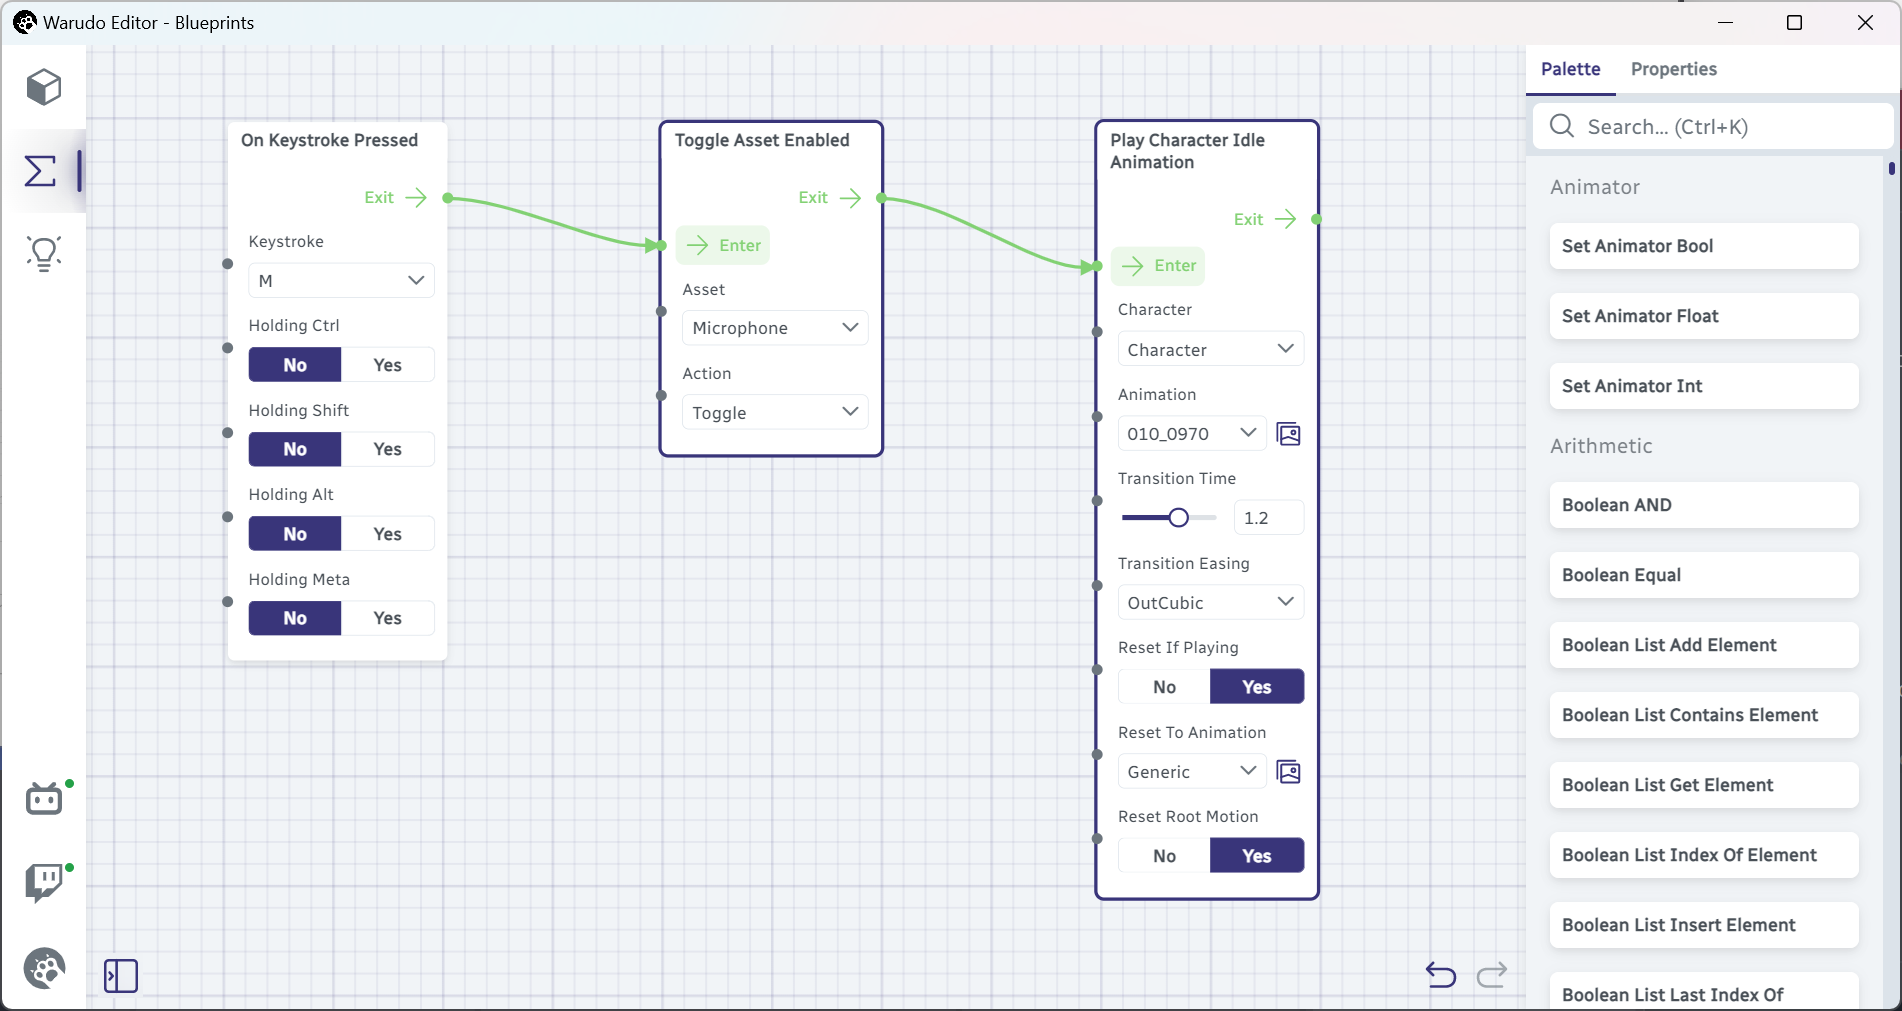Screen dimensions: 1902x1011
Task: Add Boolean List Contains Element node
Action: coord(1704,715)
